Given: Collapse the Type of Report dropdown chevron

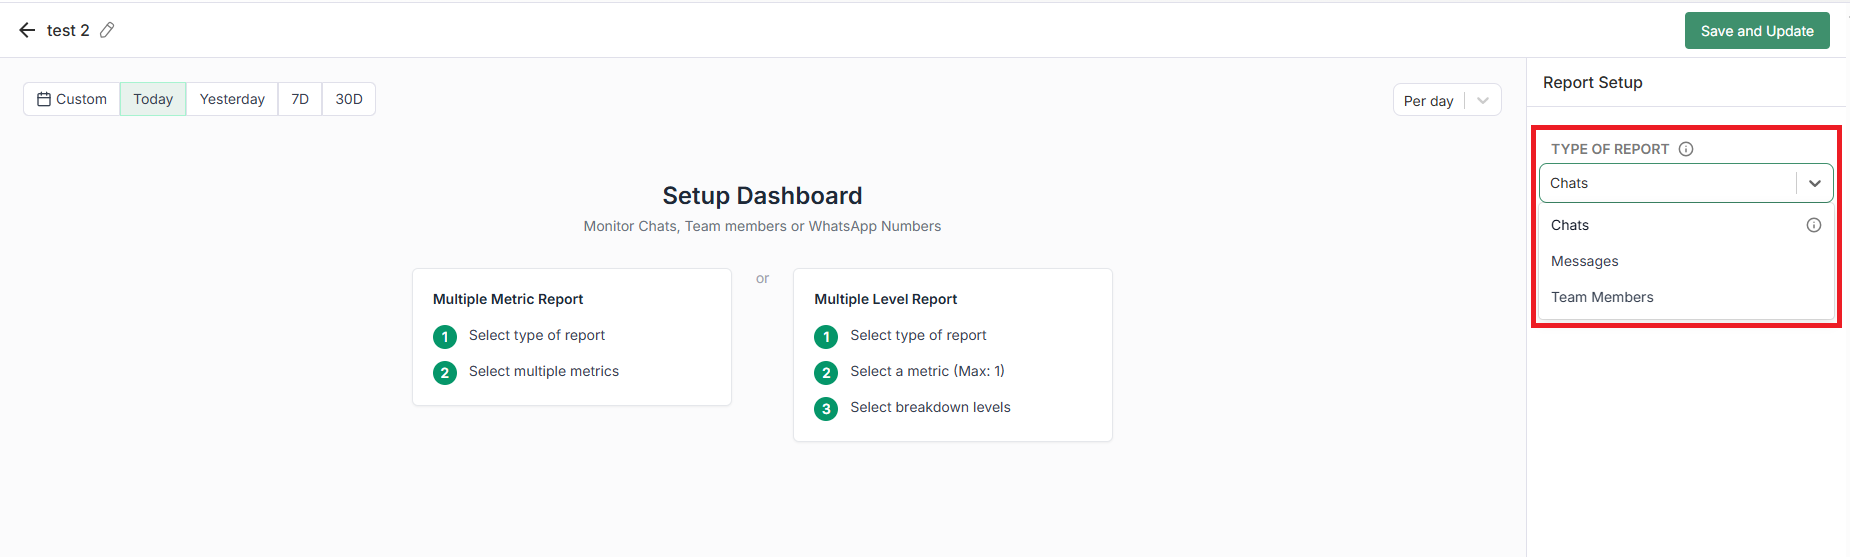Looking at the screenshot, I should tap(1814, 183).
